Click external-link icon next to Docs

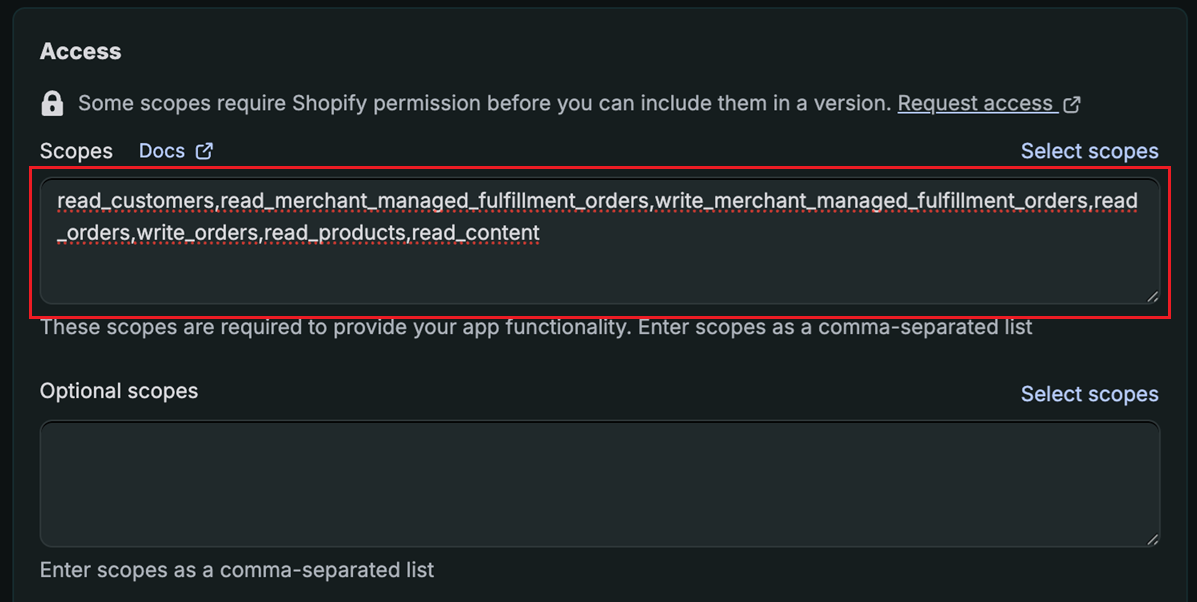[x=204, y=151]
